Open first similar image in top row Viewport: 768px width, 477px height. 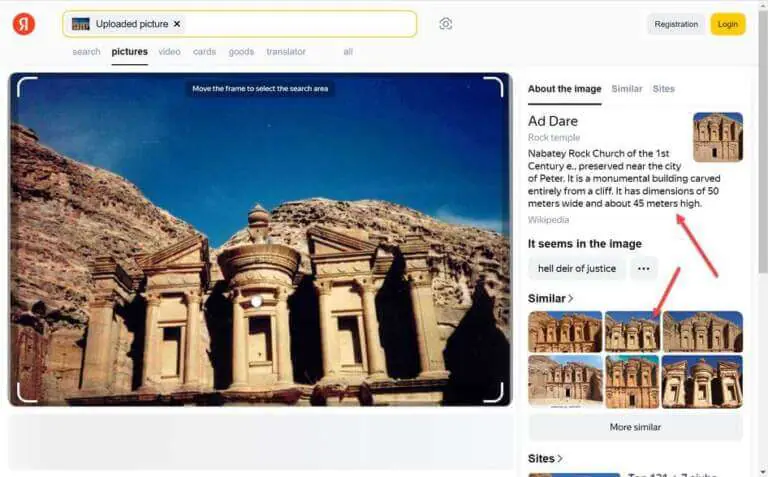point(565,332)
